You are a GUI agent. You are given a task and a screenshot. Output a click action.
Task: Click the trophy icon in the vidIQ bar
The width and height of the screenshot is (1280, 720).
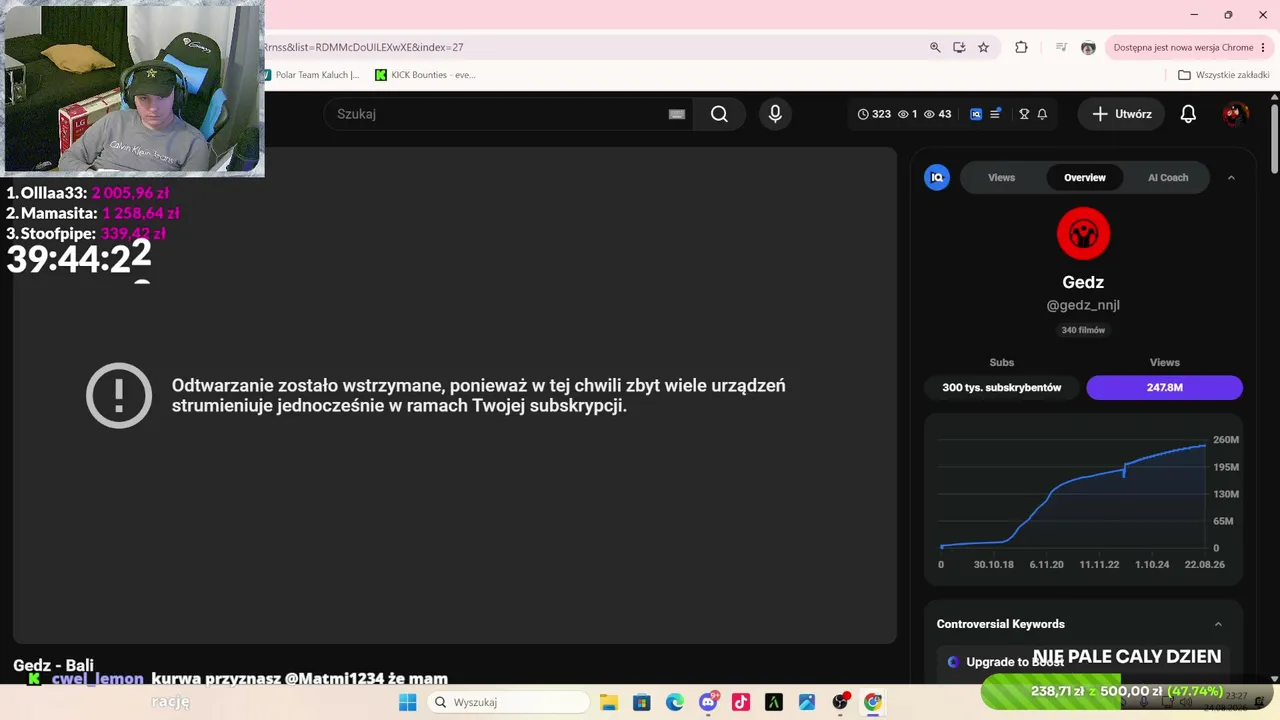pos(1024,114)
